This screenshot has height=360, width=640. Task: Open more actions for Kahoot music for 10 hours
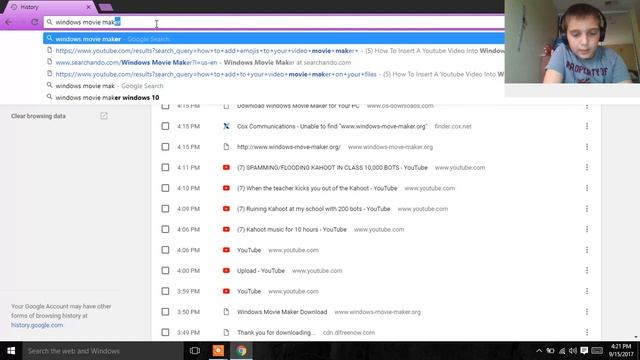(x=587, y=229)
